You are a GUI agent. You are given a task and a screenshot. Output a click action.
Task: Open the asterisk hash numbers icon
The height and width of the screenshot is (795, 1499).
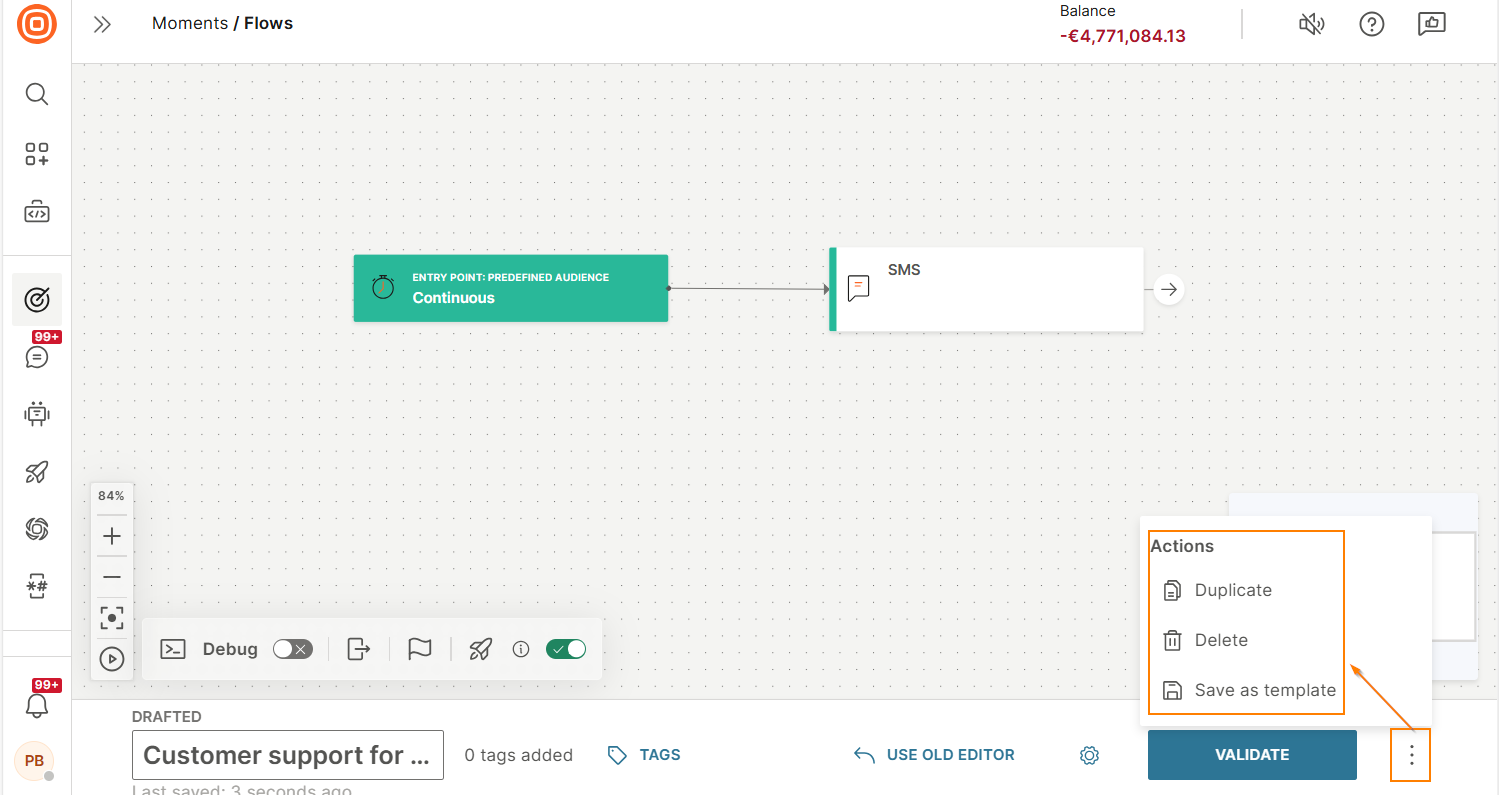37,587
